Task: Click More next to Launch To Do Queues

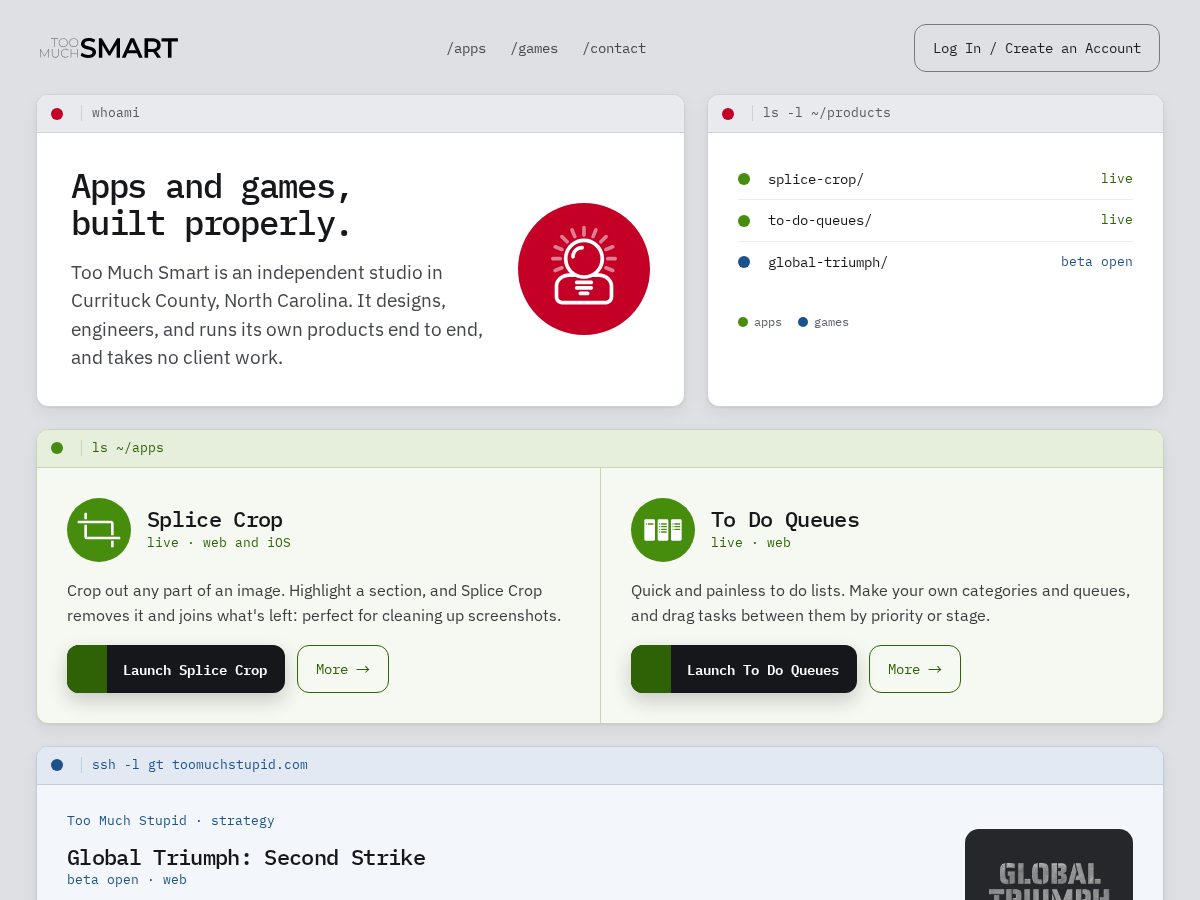Action: coord(915,669)
